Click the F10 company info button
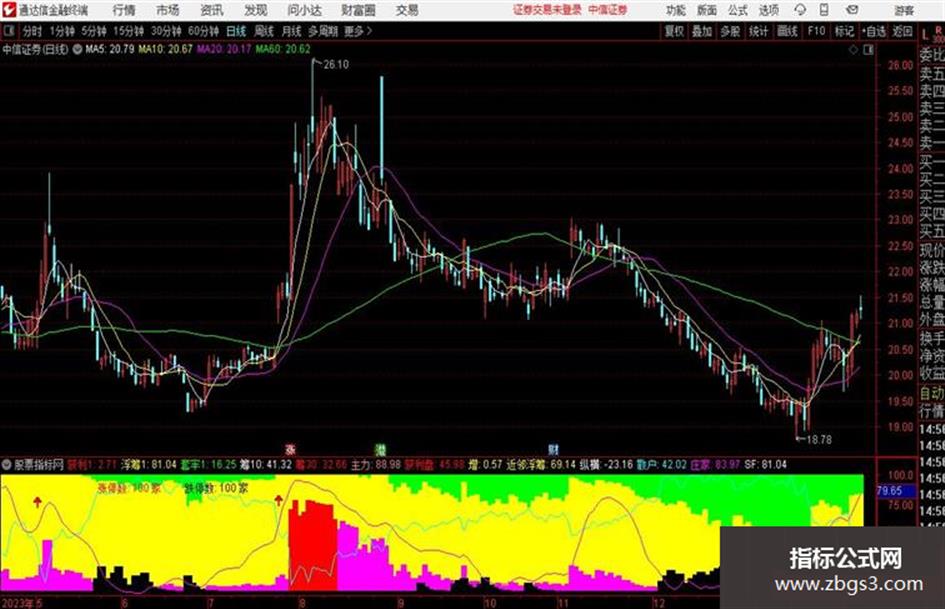 [x=817, y=31]
